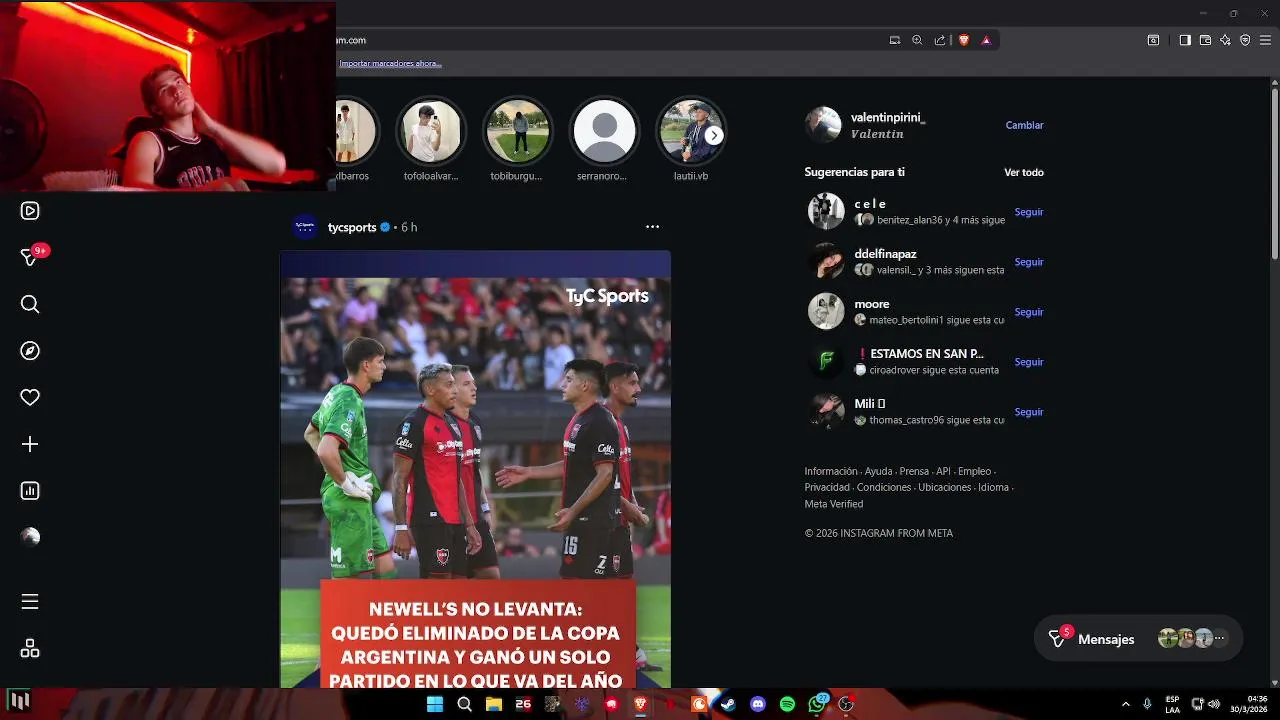View tobiburgu... story

(517, 131)
